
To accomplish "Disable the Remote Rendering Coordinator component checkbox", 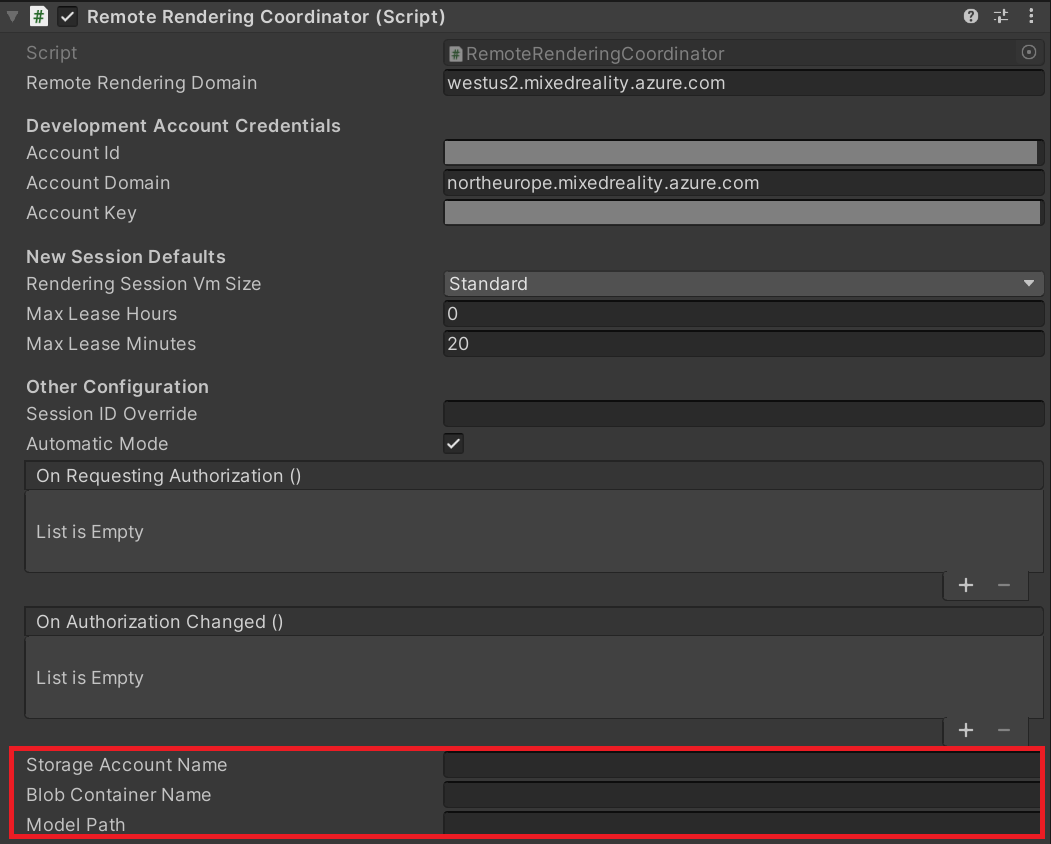I will coord(67,17).
